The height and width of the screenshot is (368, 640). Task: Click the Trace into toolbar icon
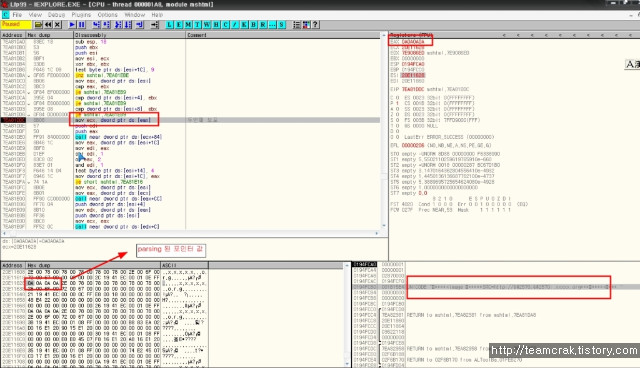[x=118, y=25]
